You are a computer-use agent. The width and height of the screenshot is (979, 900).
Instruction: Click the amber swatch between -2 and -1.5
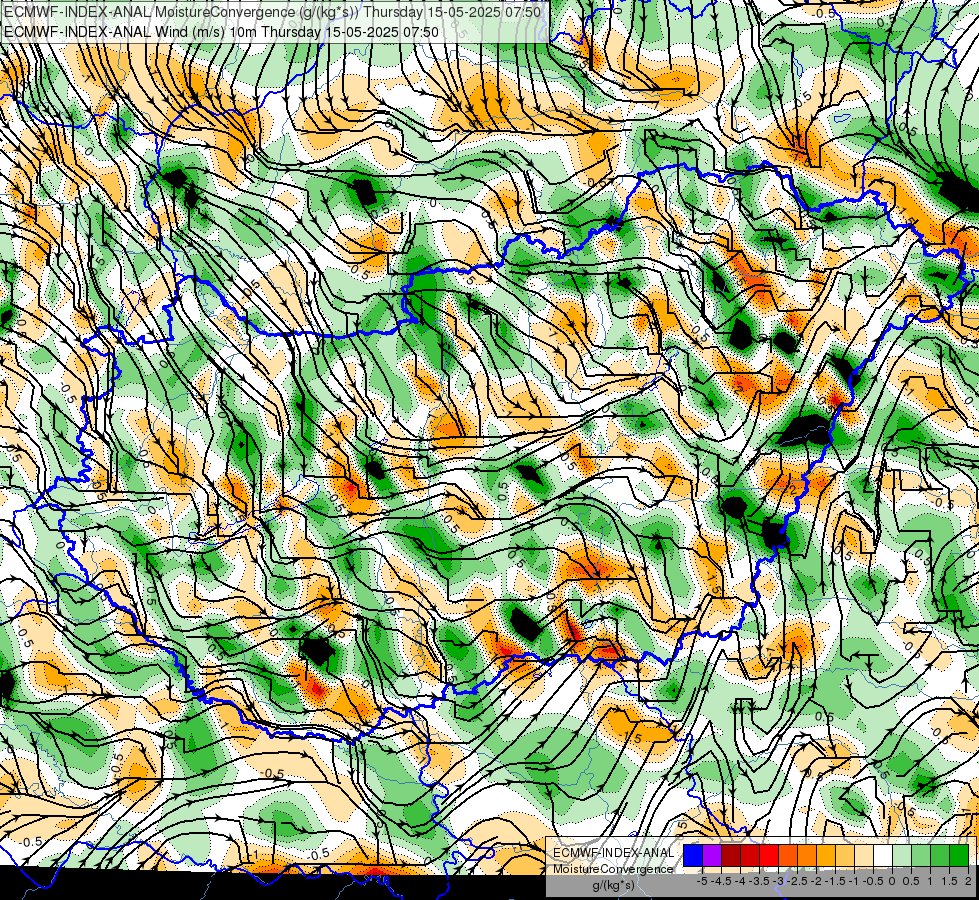pyautogui.click(x=825, y=855)
